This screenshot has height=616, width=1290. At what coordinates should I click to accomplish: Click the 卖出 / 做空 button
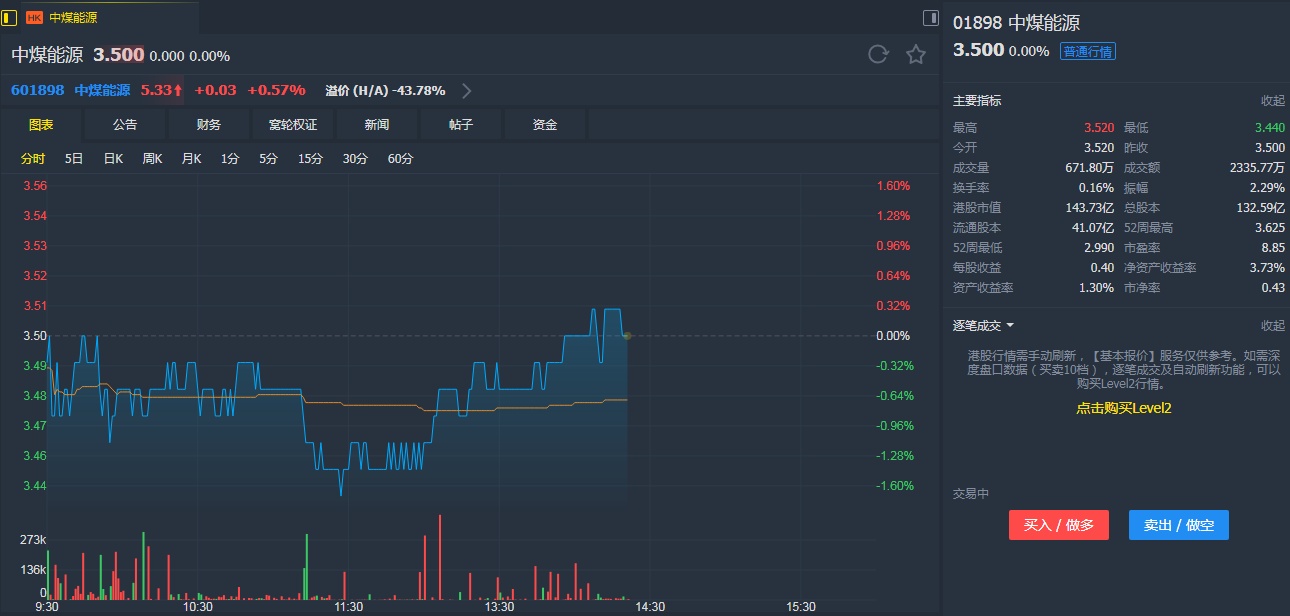coord(1178,525)
